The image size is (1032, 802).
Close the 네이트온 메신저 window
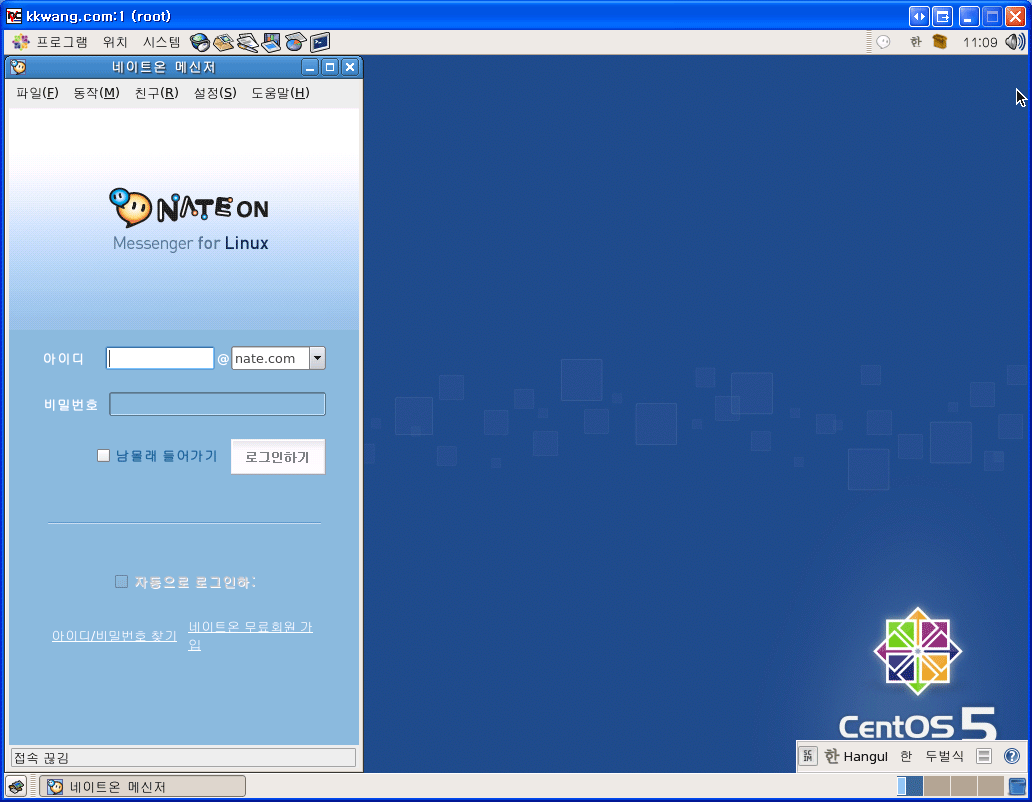351,66
